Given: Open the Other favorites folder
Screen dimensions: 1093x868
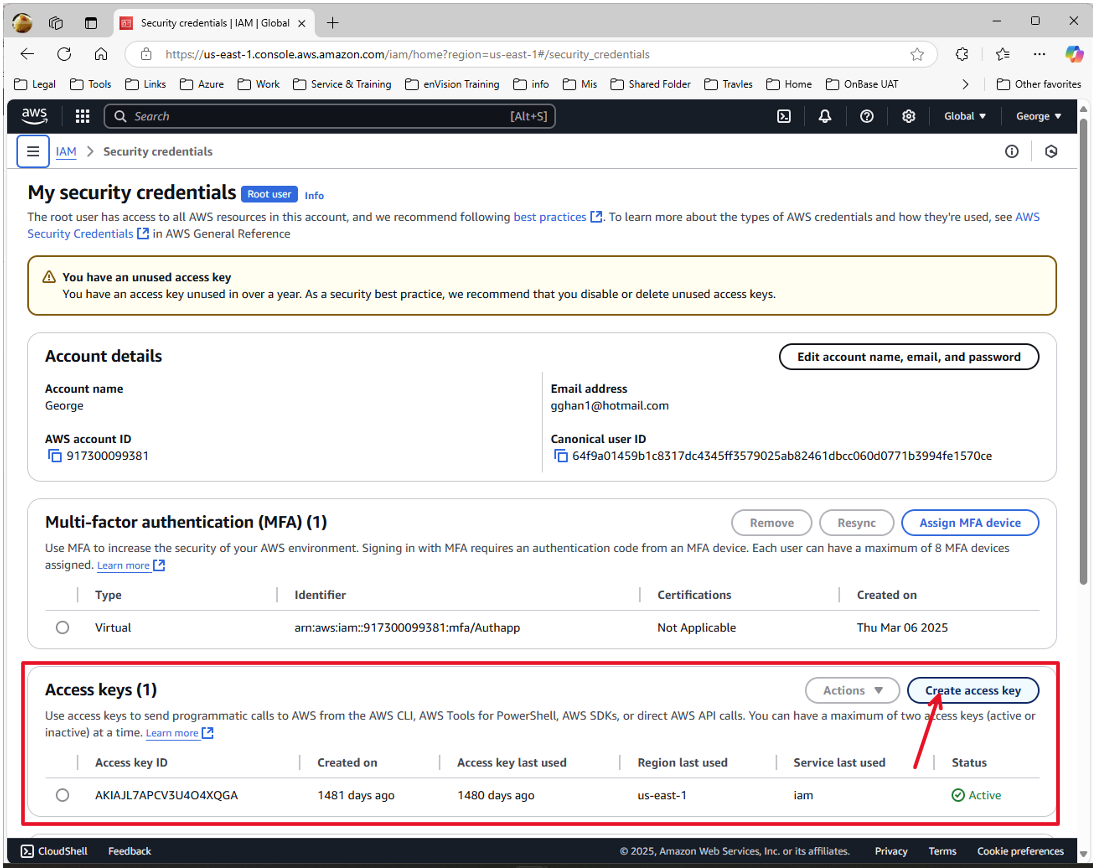Looking at the screenshot, I should [1039, 84].
